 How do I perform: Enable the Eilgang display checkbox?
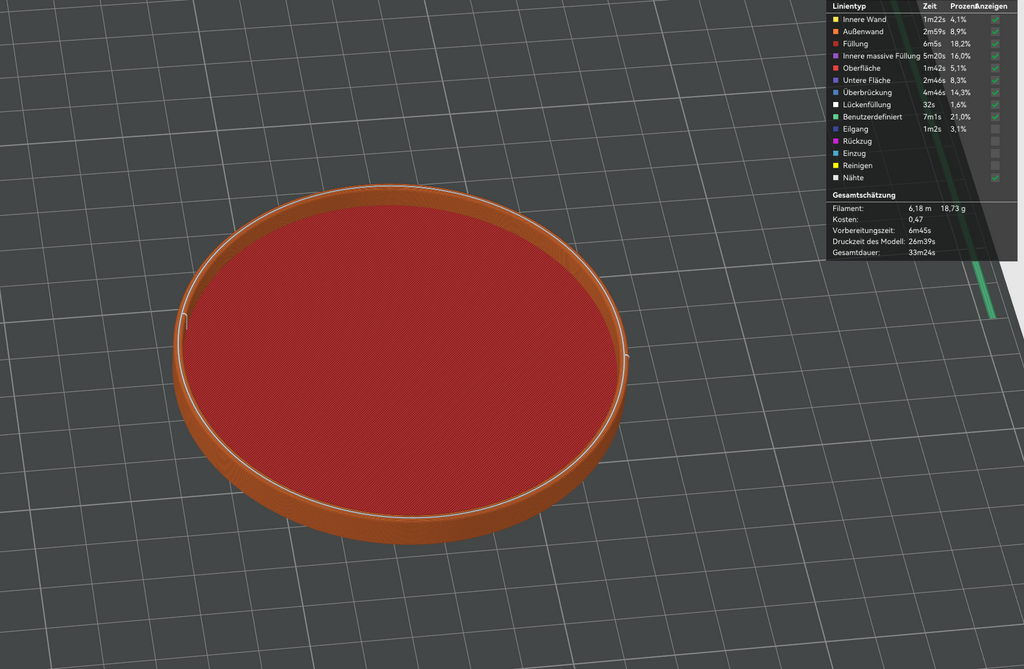coord(995,129)
